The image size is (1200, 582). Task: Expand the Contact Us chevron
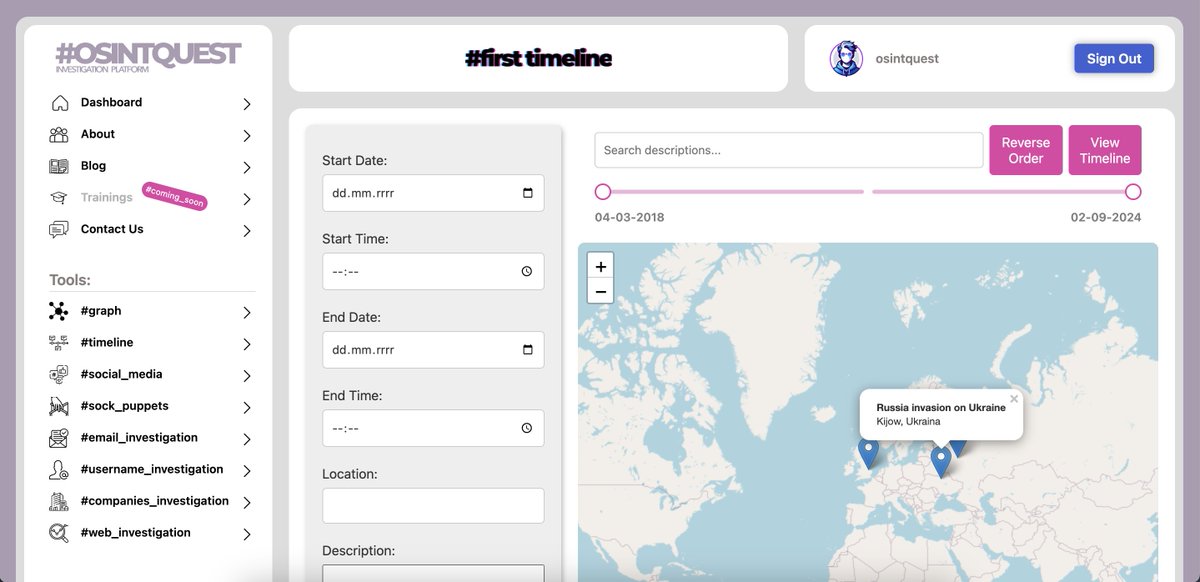coord(247,231)
